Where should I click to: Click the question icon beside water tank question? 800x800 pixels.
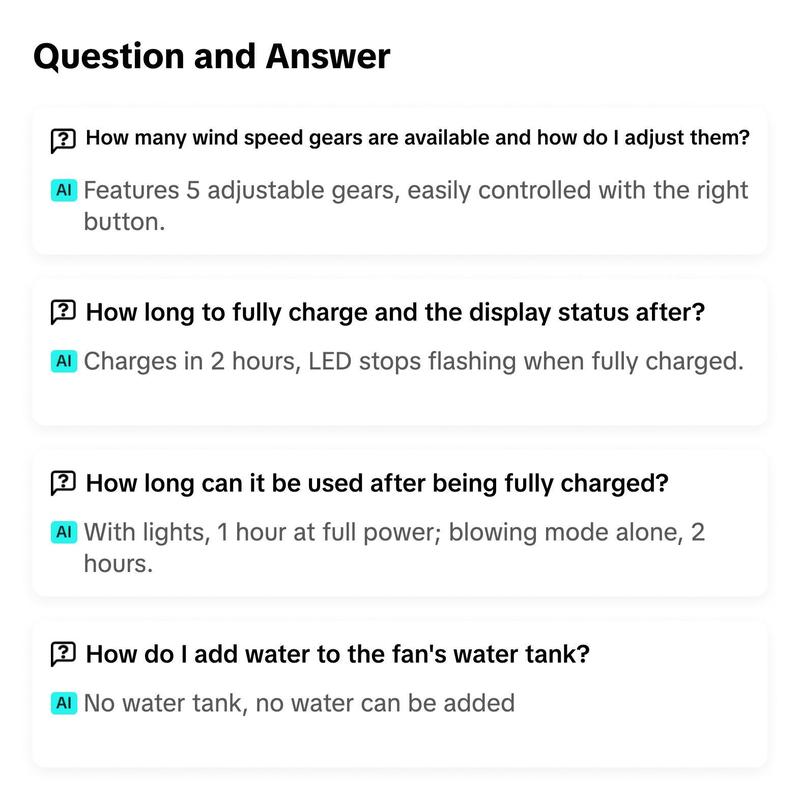[63, 654]
